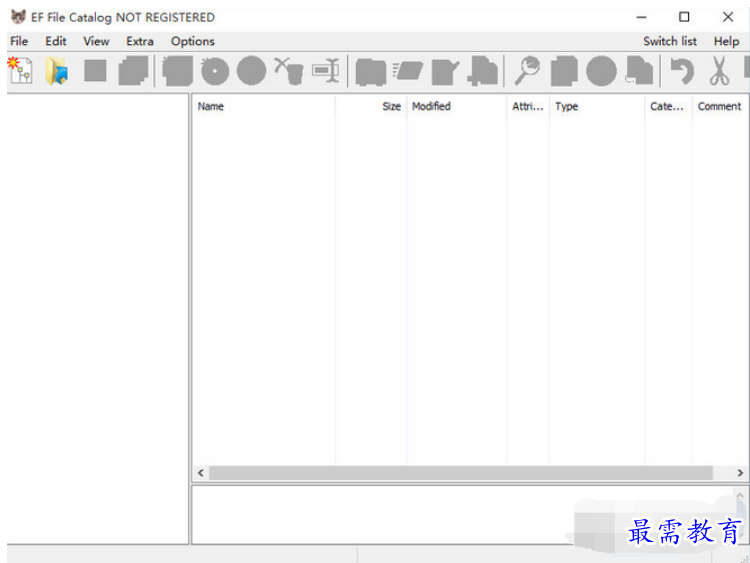The image size is (750, 563).
Task: Sort by the Cate... column header
Action: 669,106
